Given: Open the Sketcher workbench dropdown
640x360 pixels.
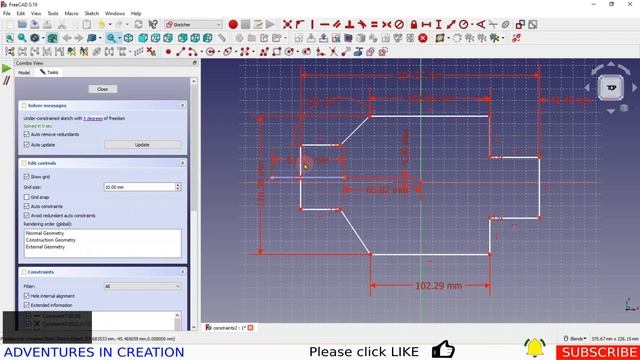Looking at the screenshot, I should (x=193, y=24).
